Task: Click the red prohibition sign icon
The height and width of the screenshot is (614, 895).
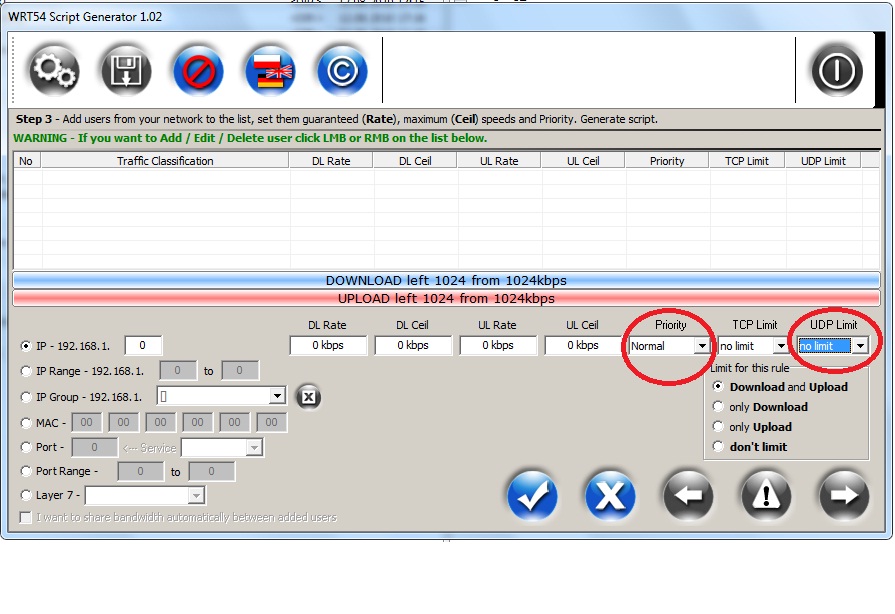Action: [198, 71]
